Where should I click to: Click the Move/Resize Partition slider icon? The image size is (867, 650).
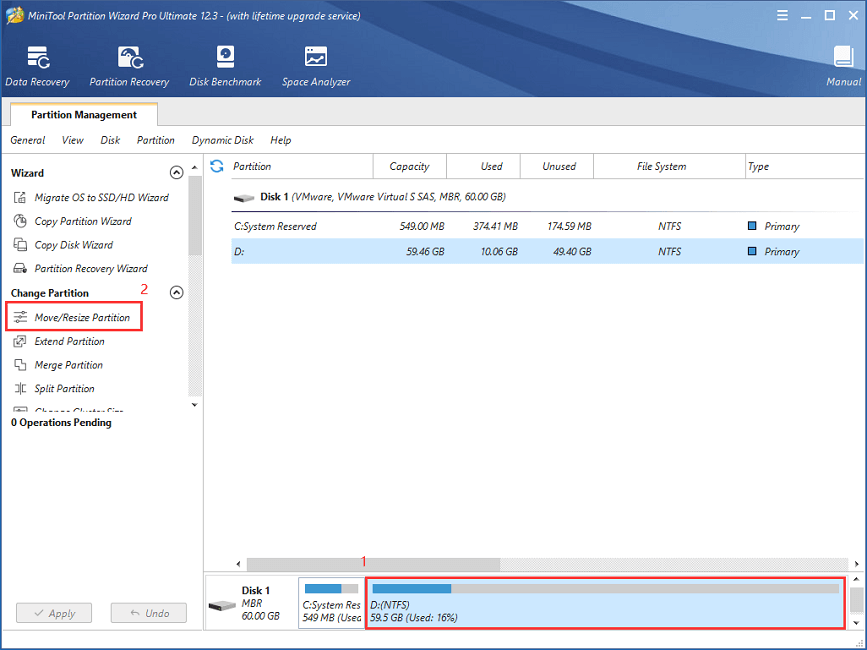20,317
